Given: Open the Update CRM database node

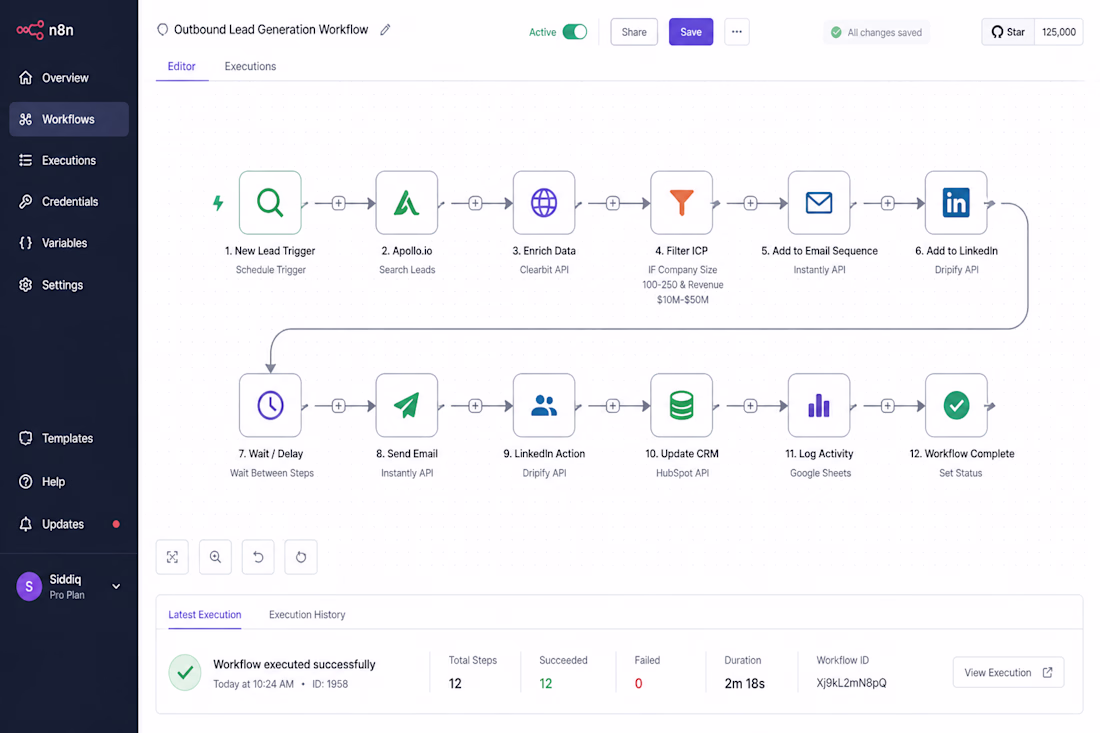Looking at the screenshot, I should 681,405.
